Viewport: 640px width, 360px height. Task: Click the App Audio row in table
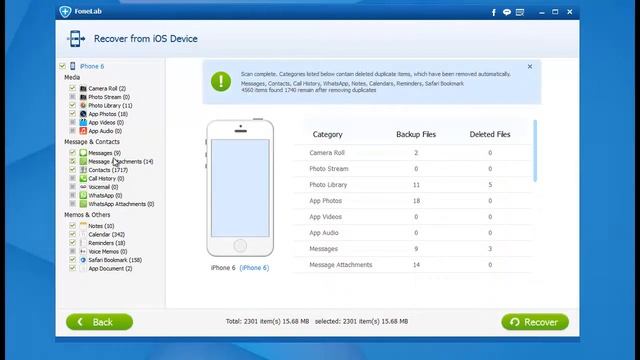(413, 233)
